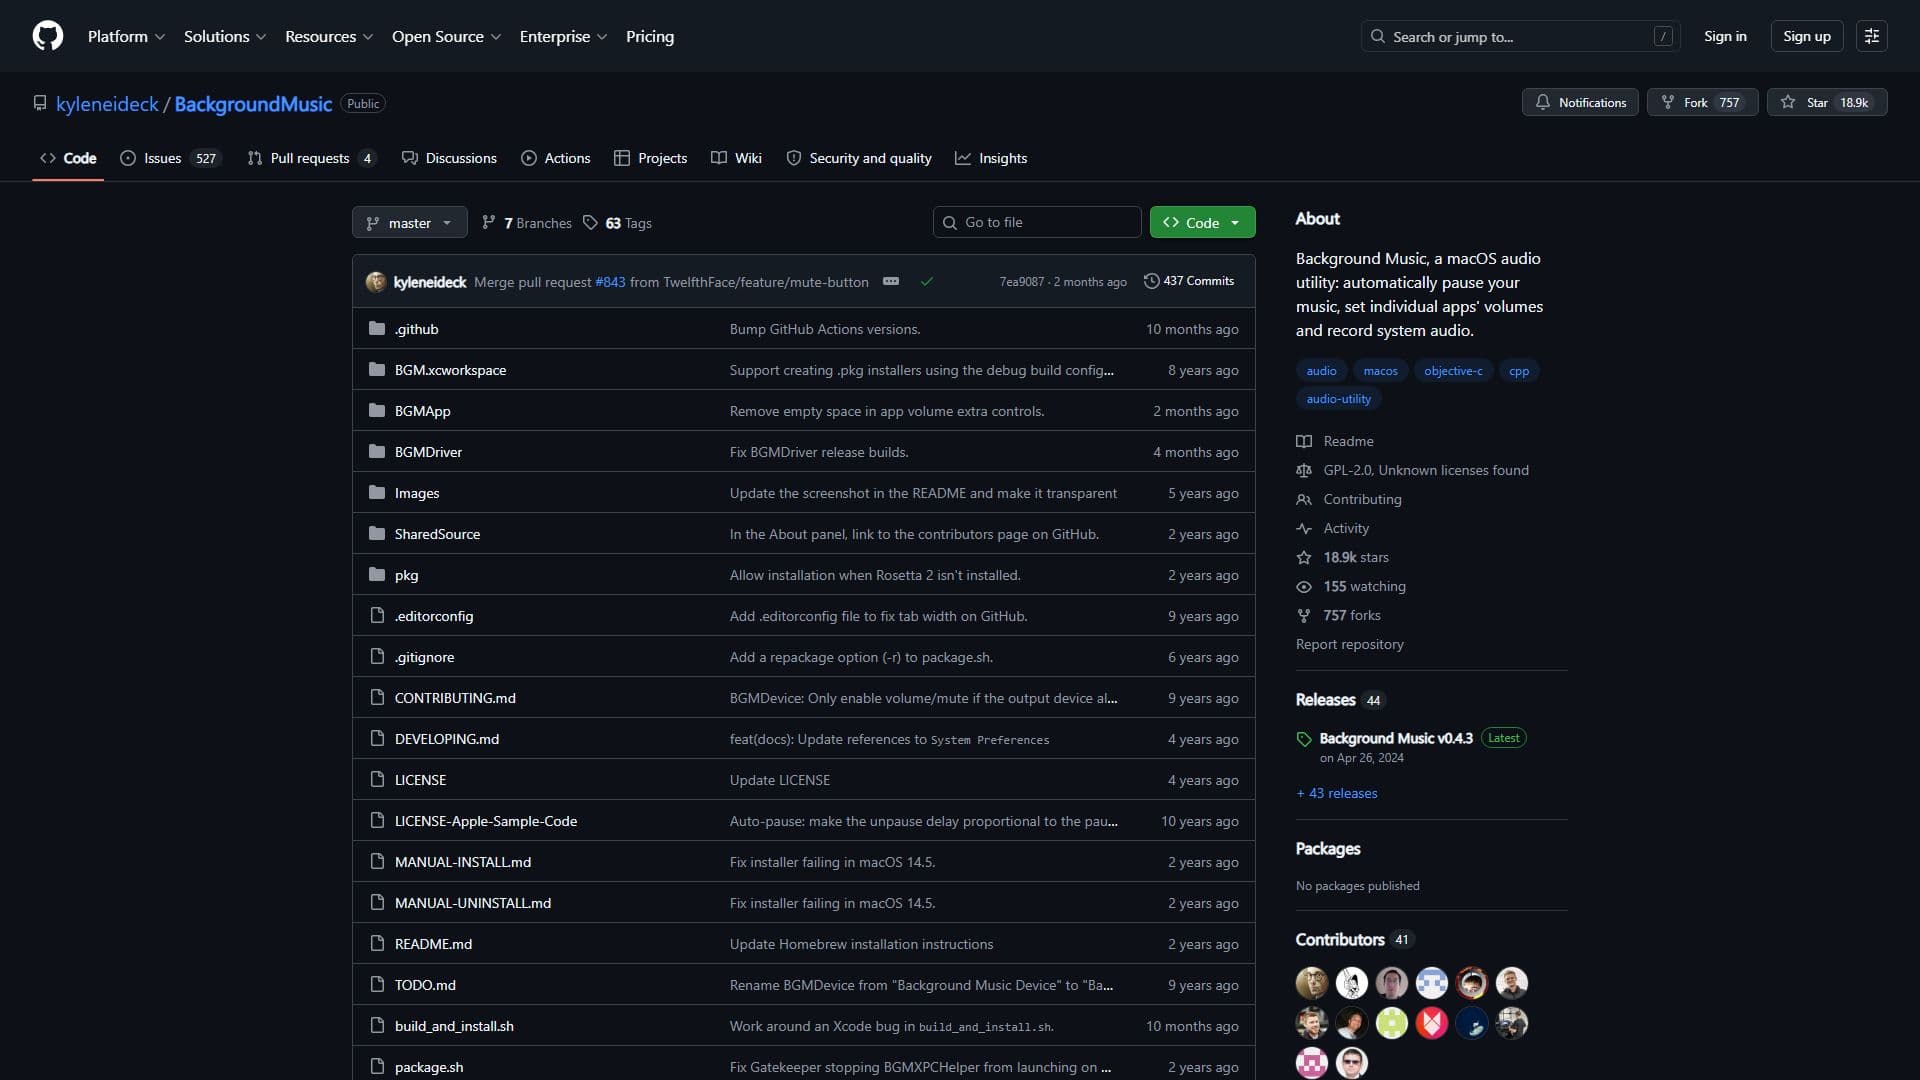Fork the repository with Fork button
Viewport: 1920px width, 1080px height.
1702,102
